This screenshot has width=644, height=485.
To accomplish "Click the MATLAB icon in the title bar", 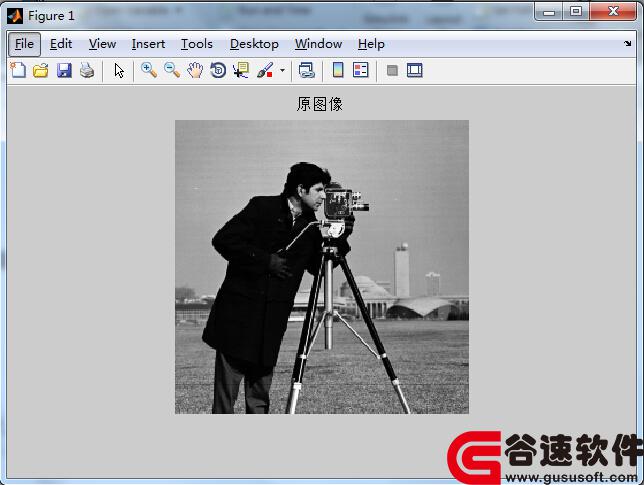I will (16, 16).
